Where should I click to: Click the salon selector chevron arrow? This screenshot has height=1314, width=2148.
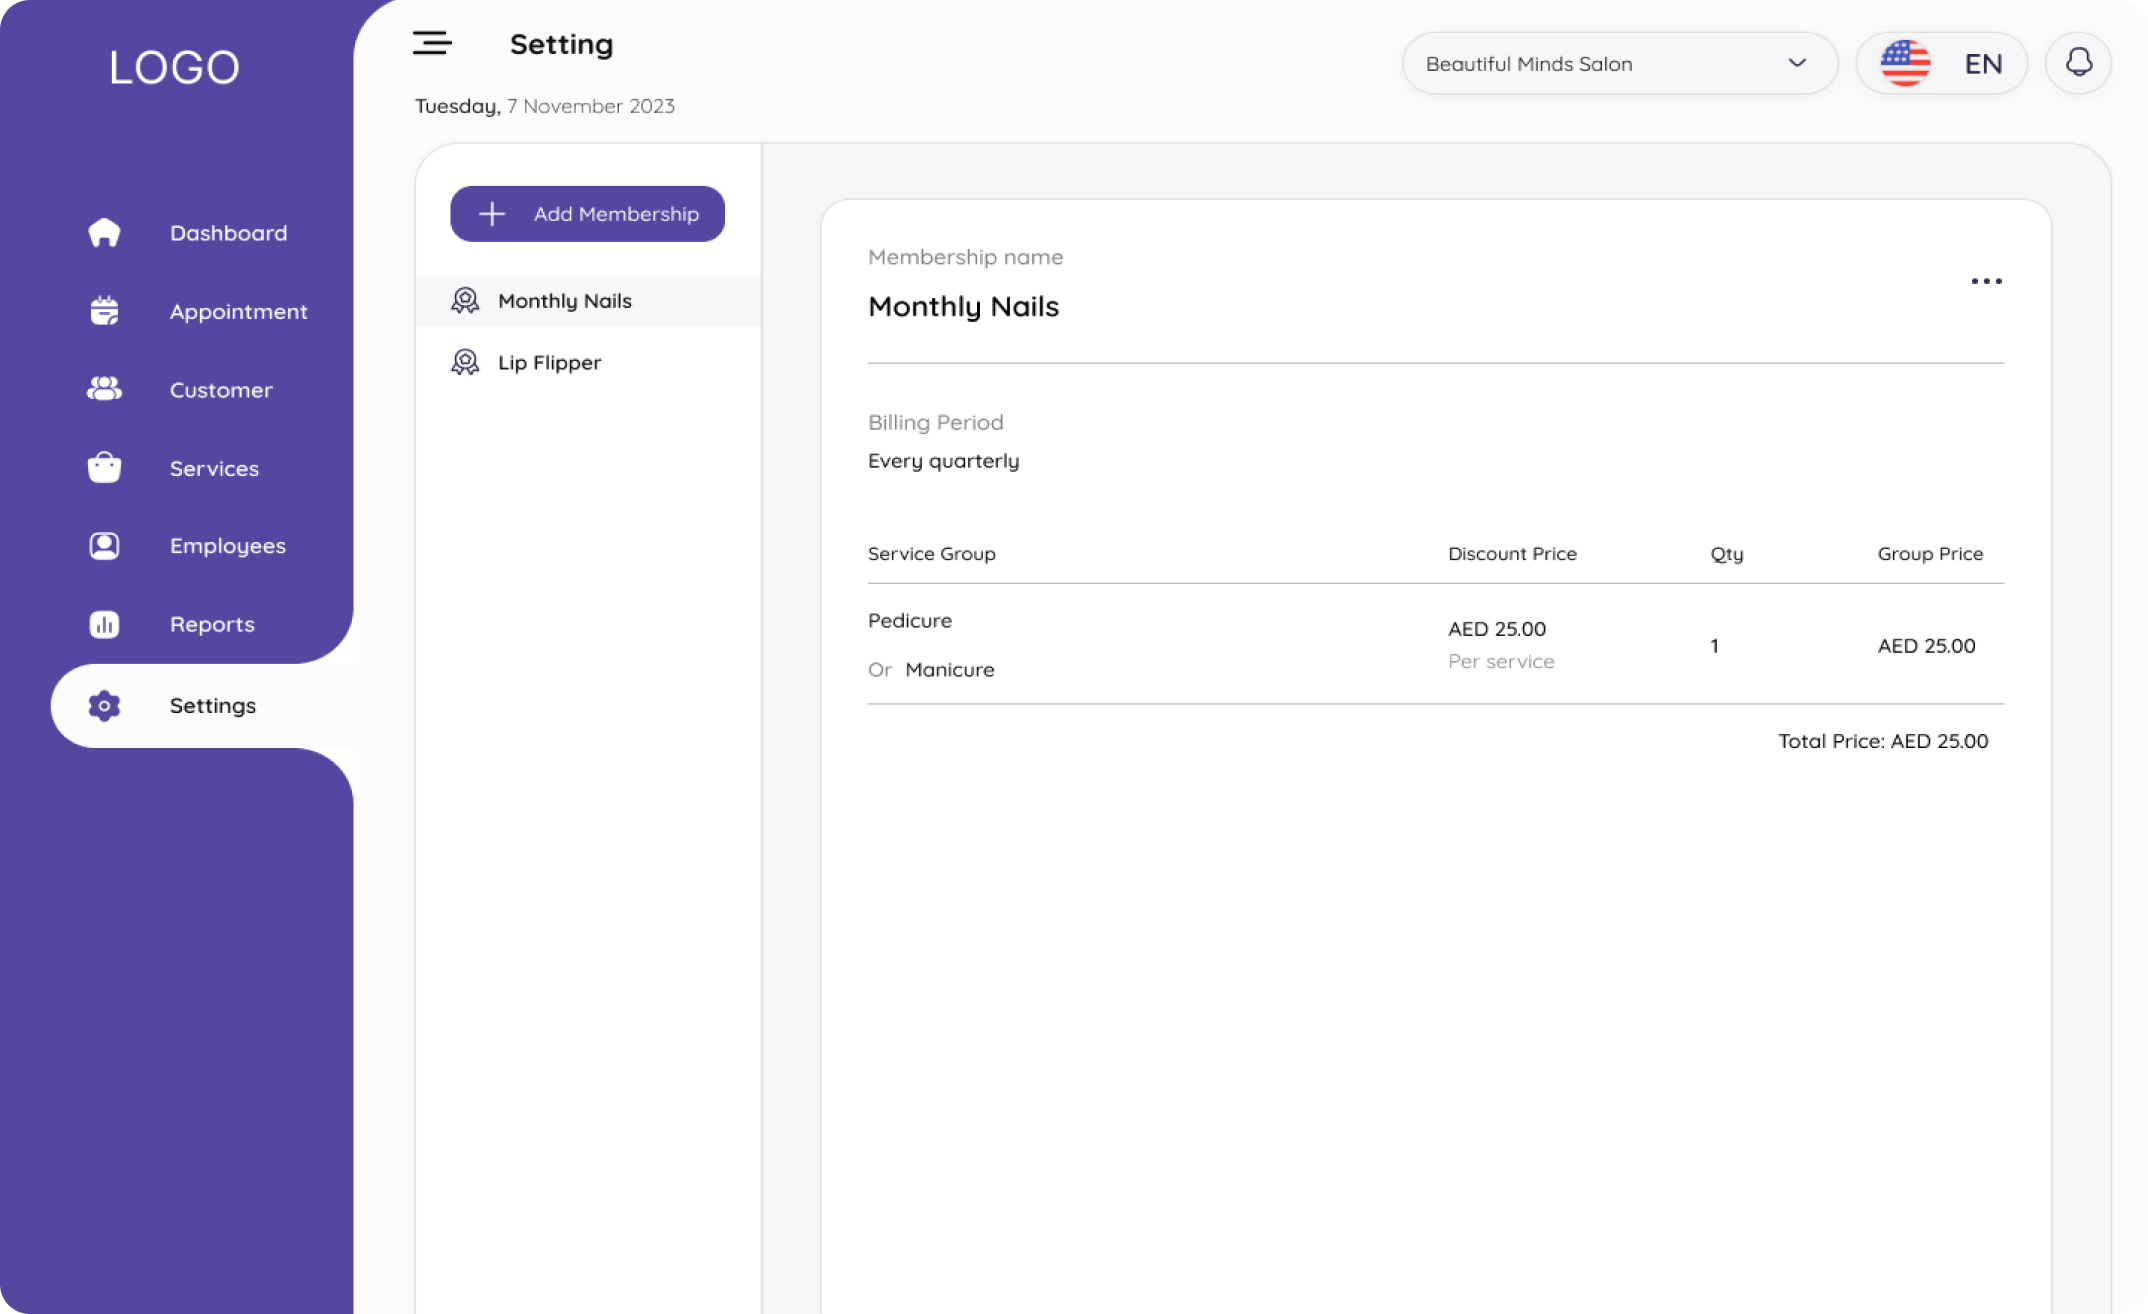point(1797,63)
